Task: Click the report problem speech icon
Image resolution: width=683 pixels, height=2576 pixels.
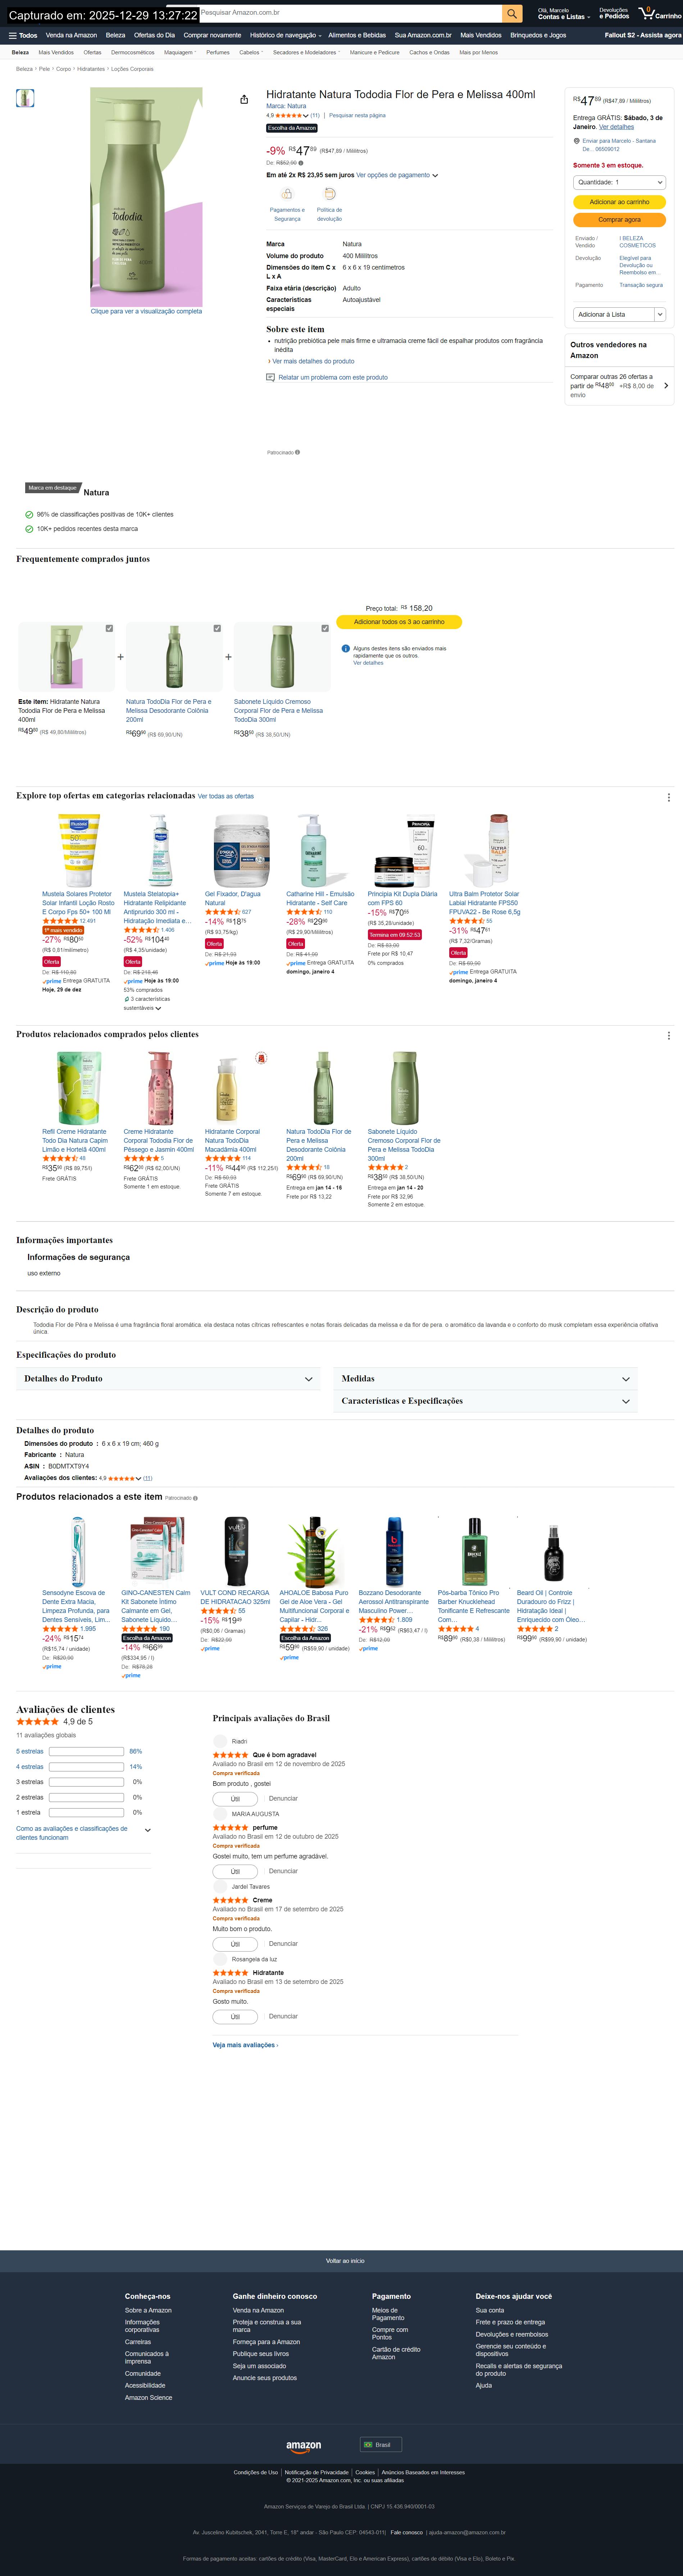Action: (x=270, y=377)
